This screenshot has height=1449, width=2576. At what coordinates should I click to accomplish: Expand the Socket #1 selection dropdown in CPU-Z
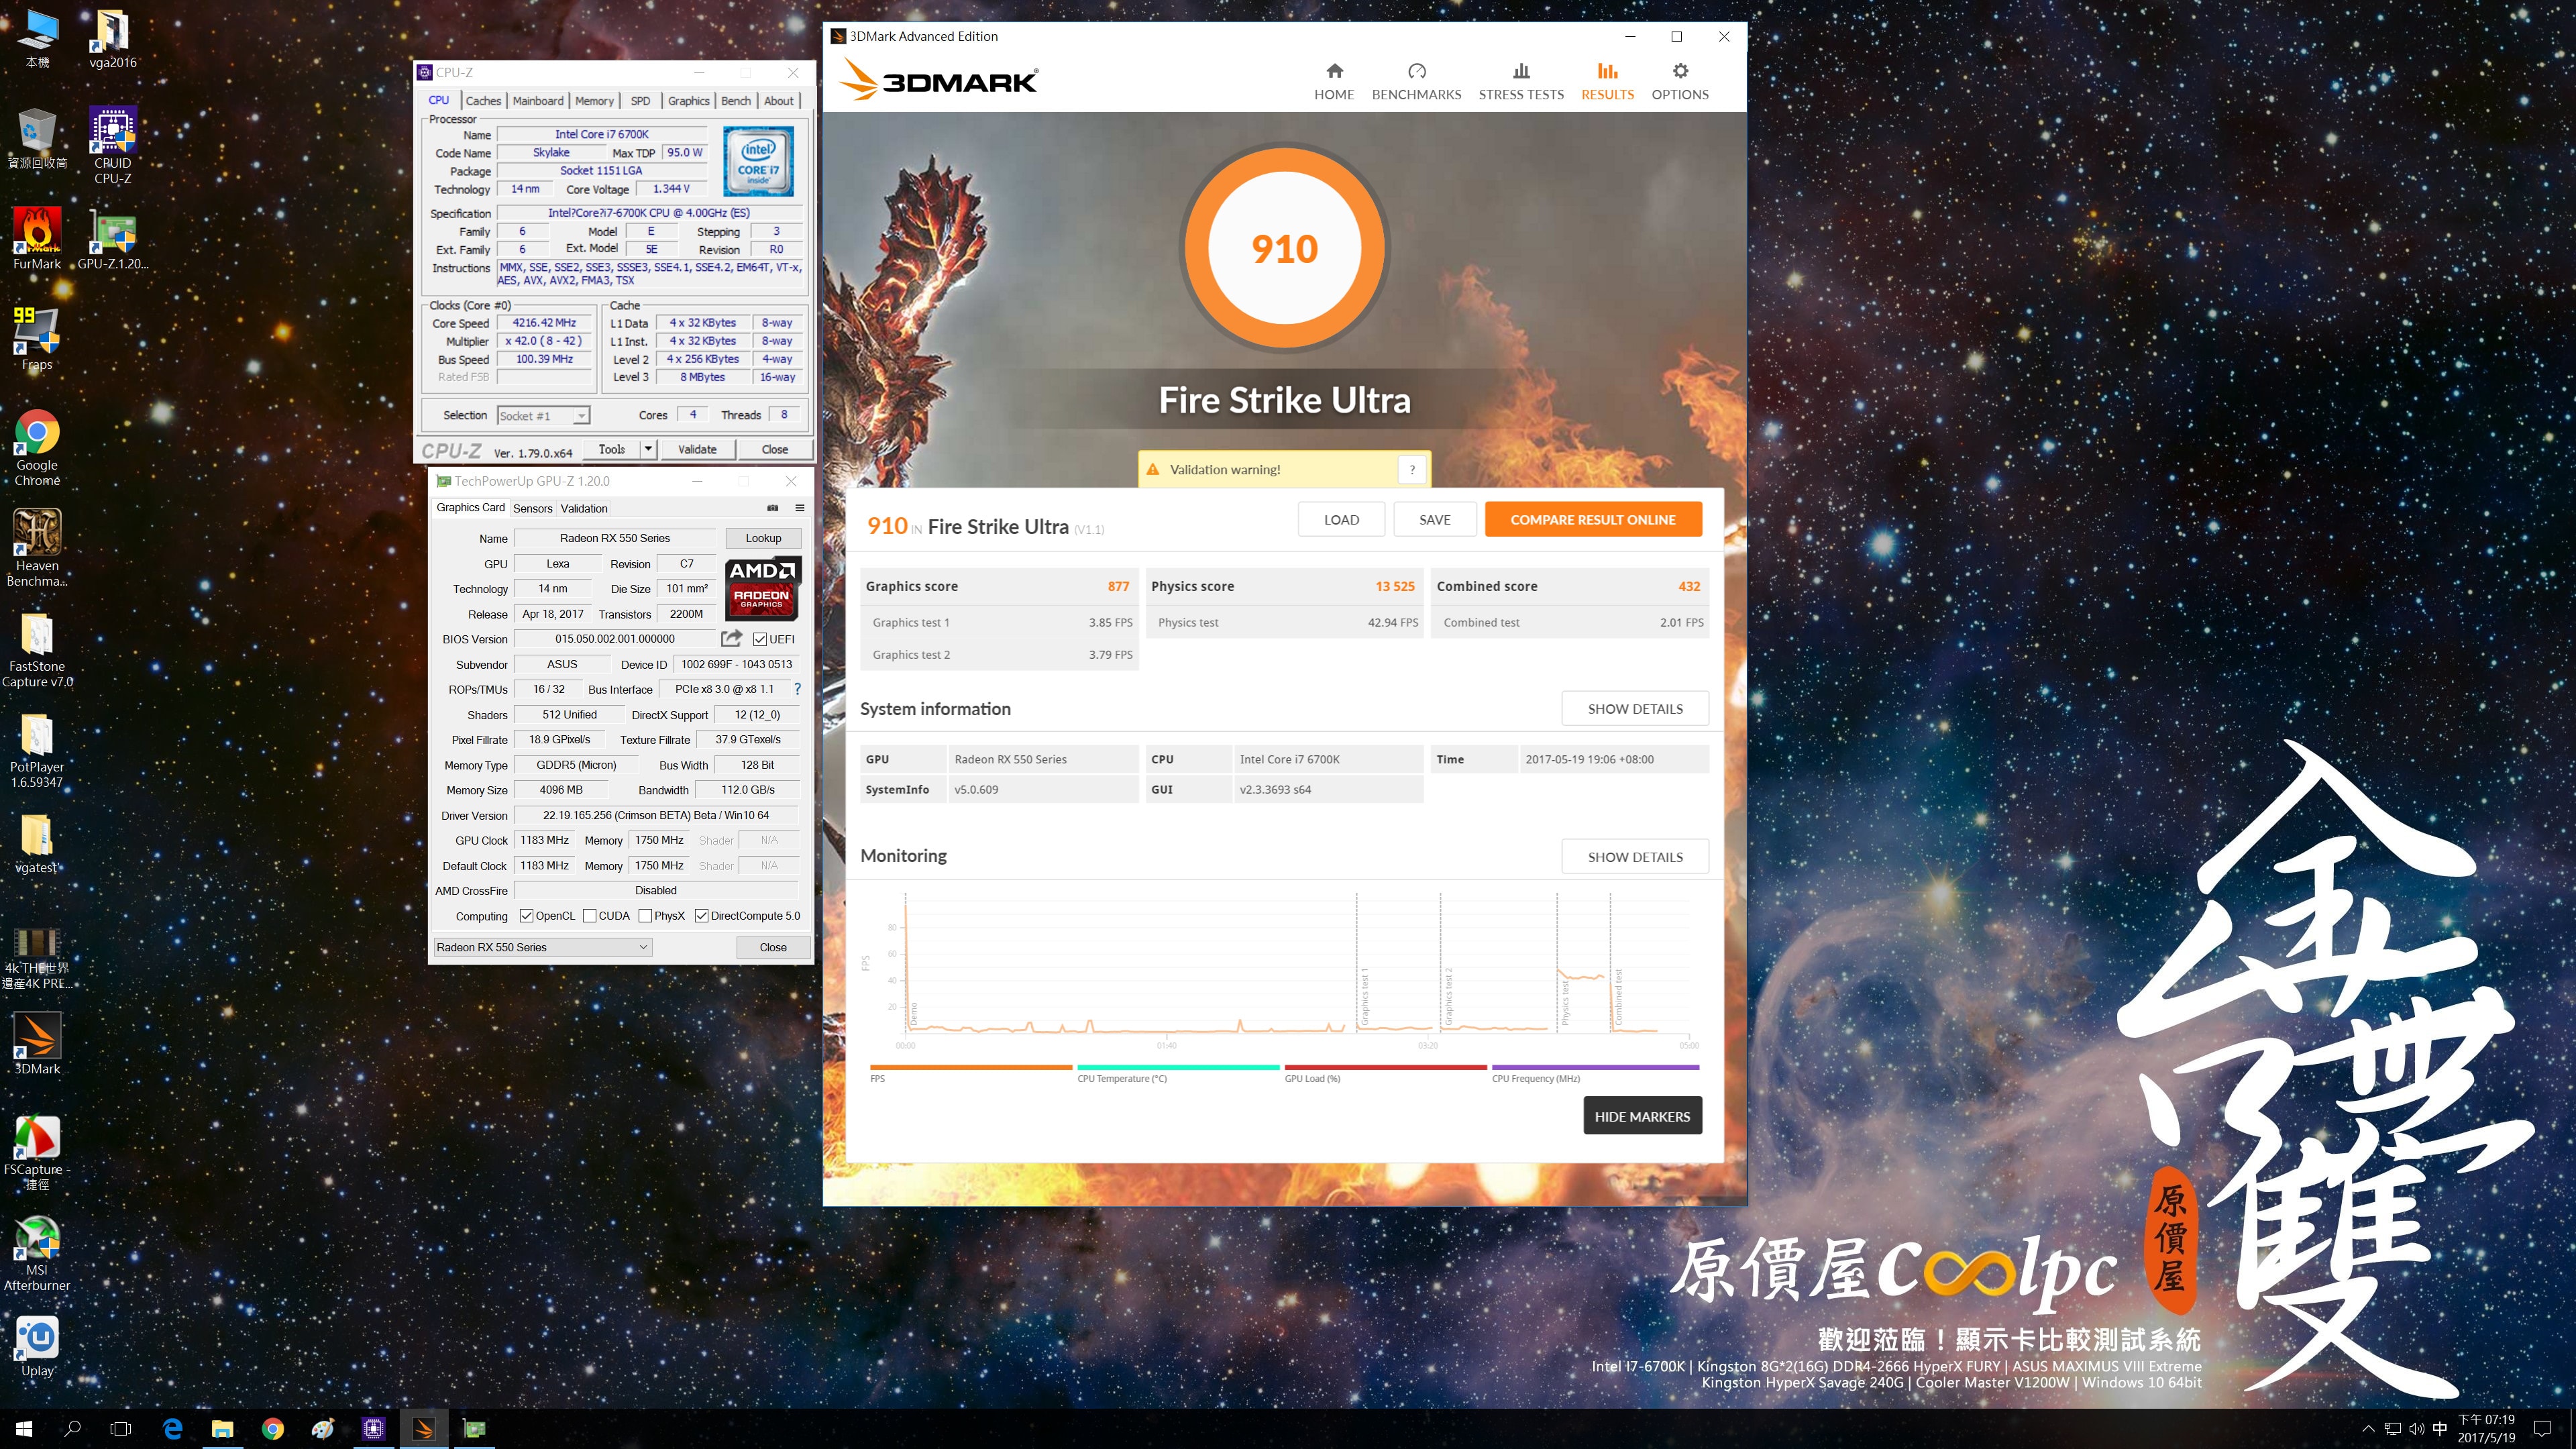tap(581, 416)
